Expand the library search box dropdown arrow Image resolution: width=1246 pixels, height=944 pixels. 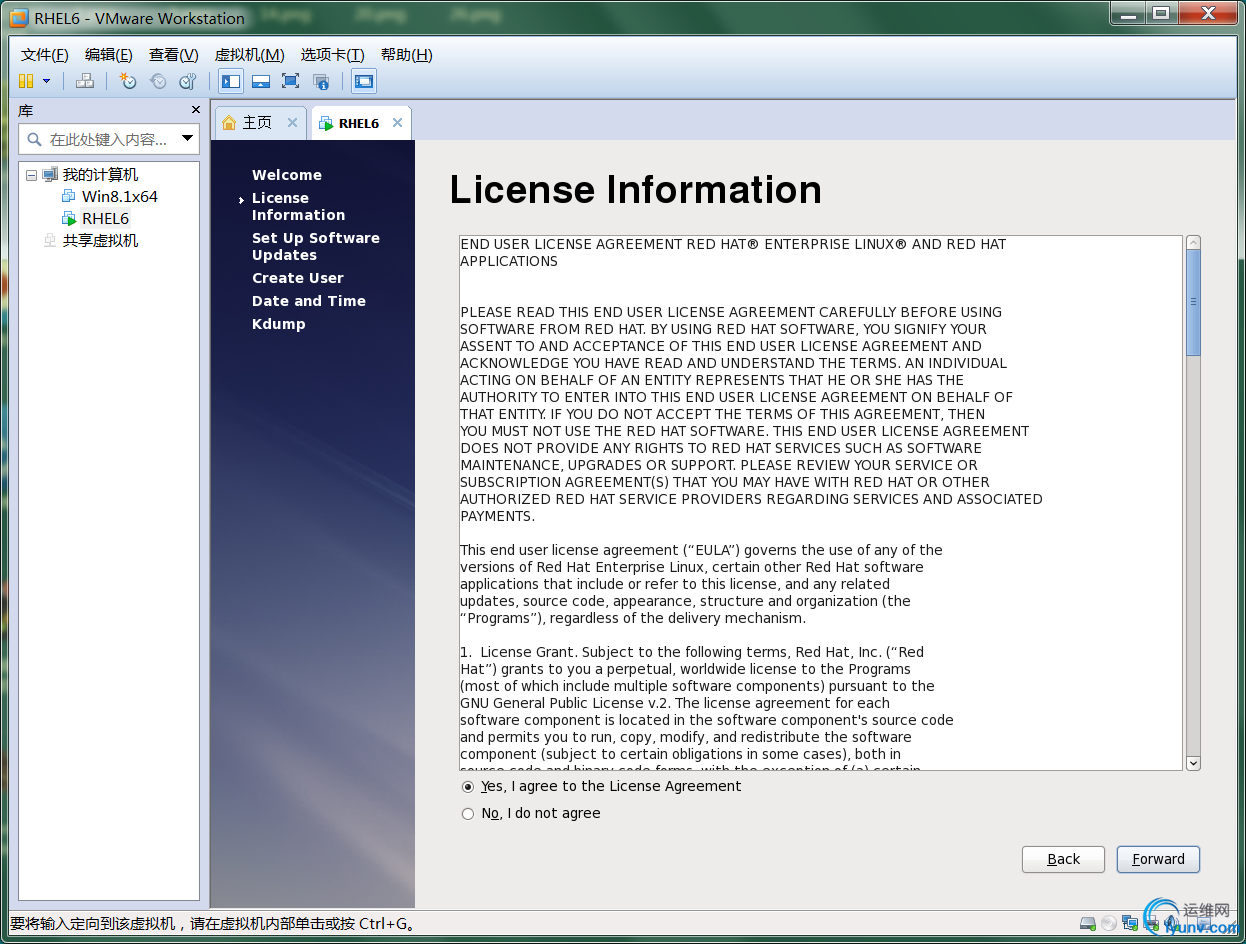[x=187, y=139]
